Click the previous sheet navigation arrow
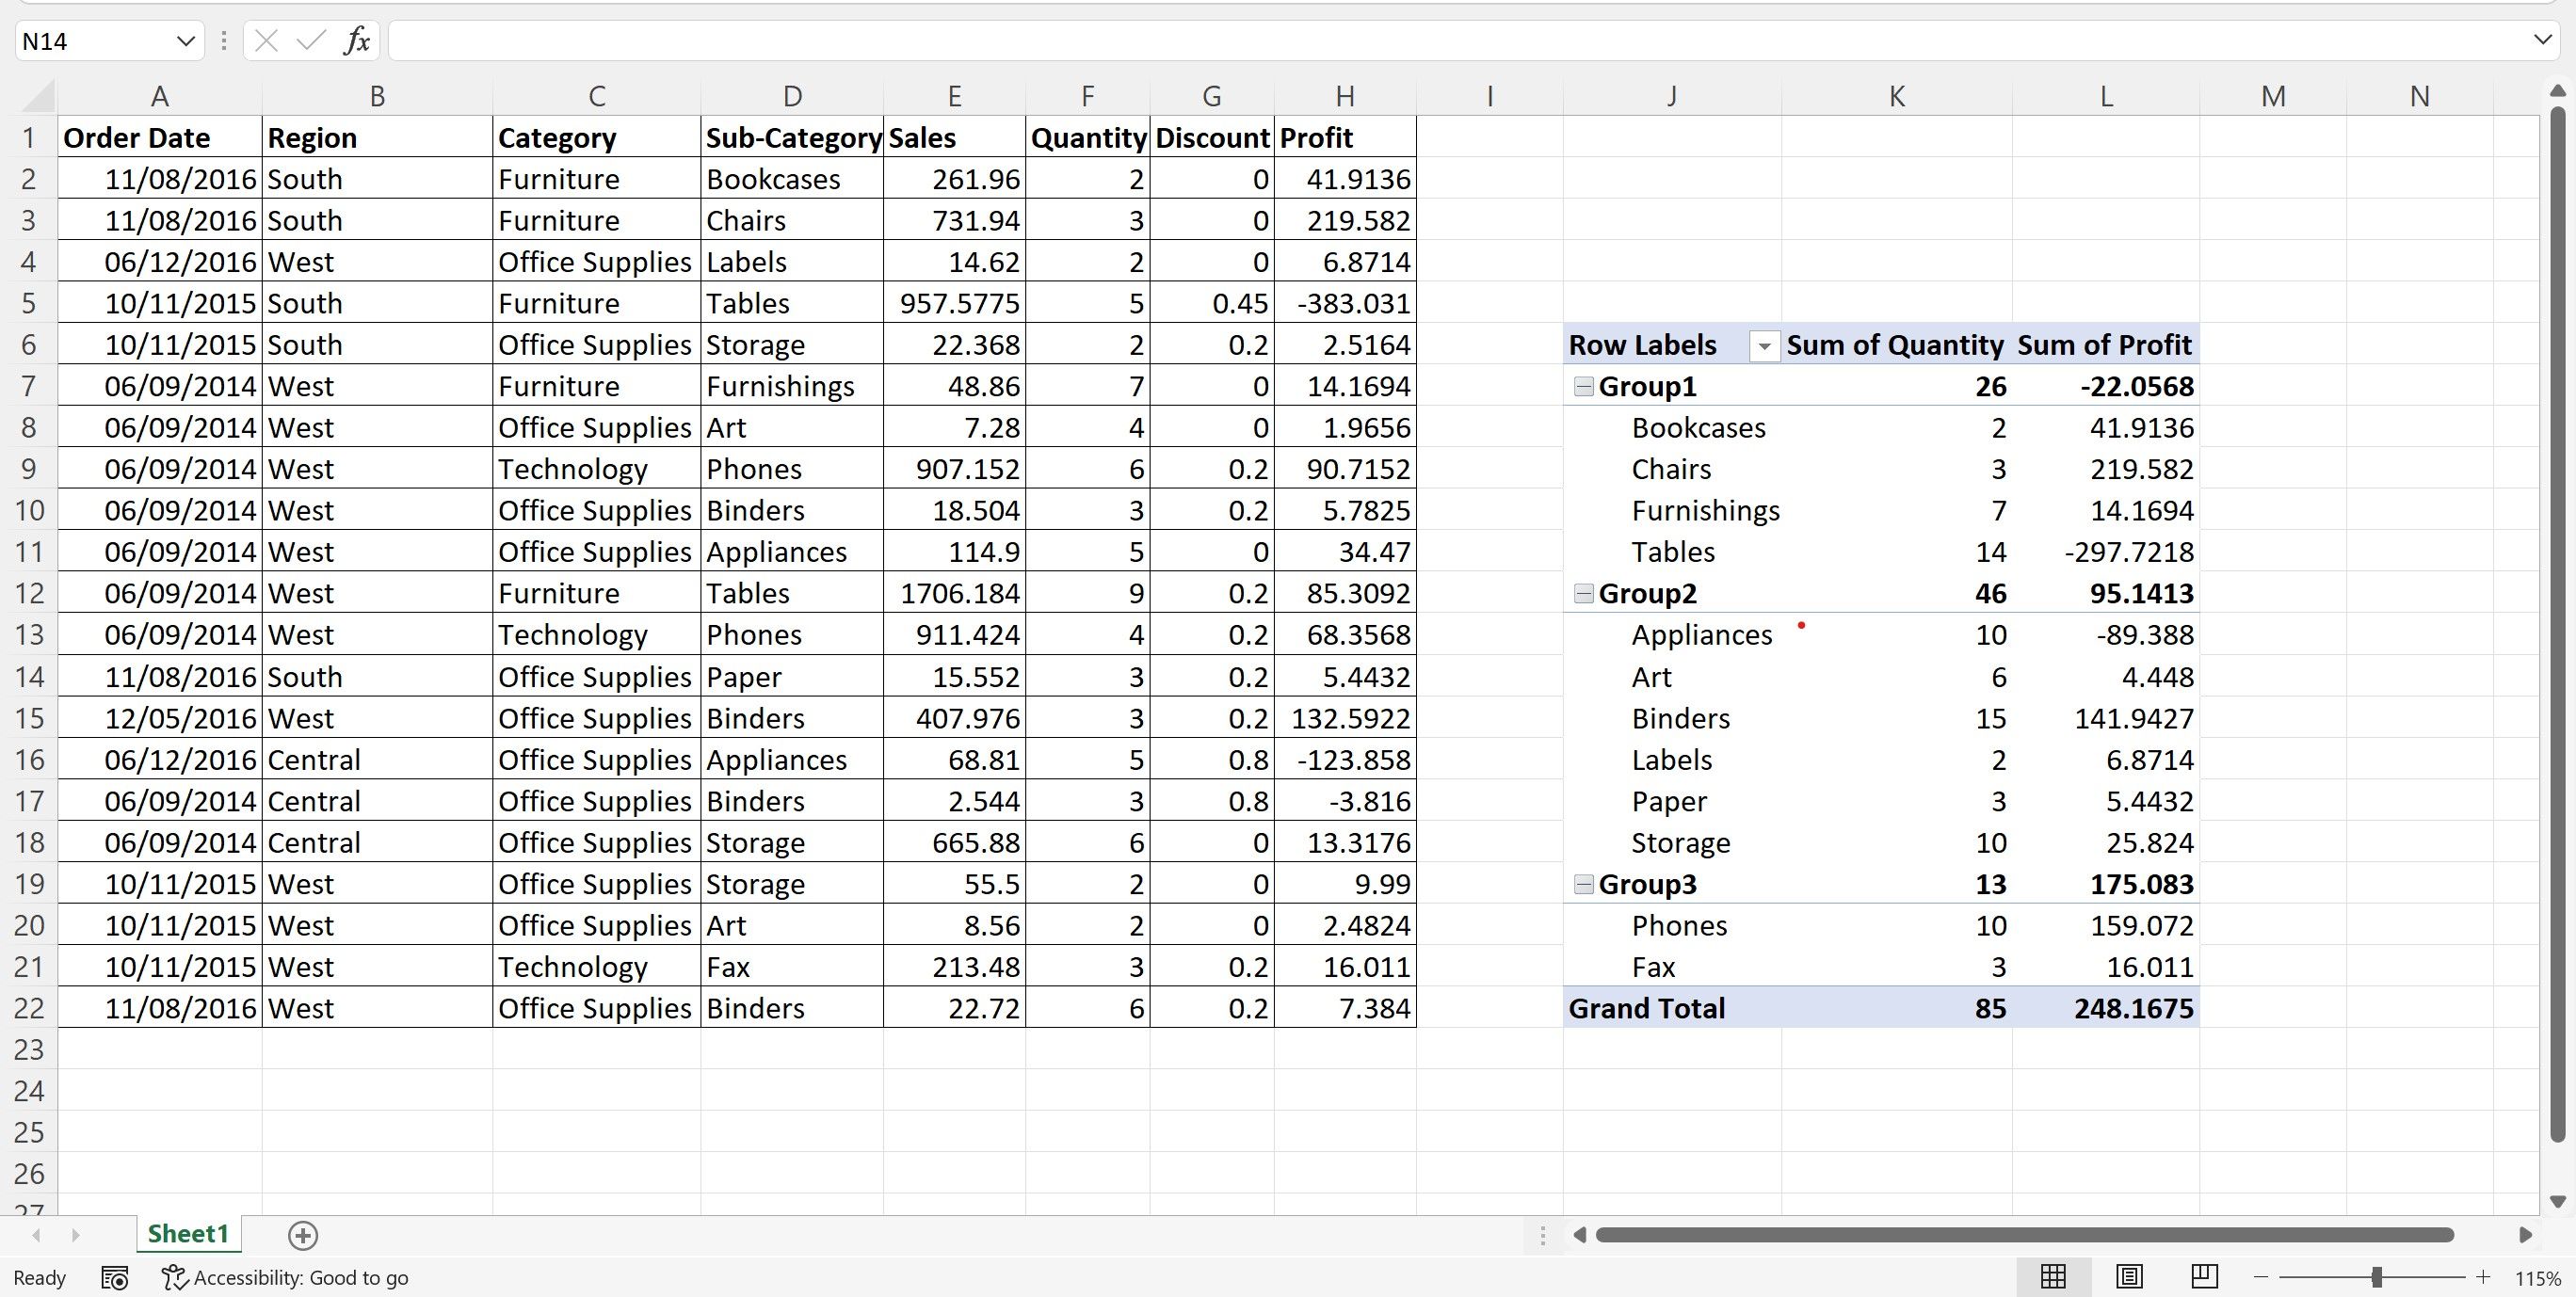Image resolution: width=2576 pixels, height=1297 pixels. [x=37, y=1235]
